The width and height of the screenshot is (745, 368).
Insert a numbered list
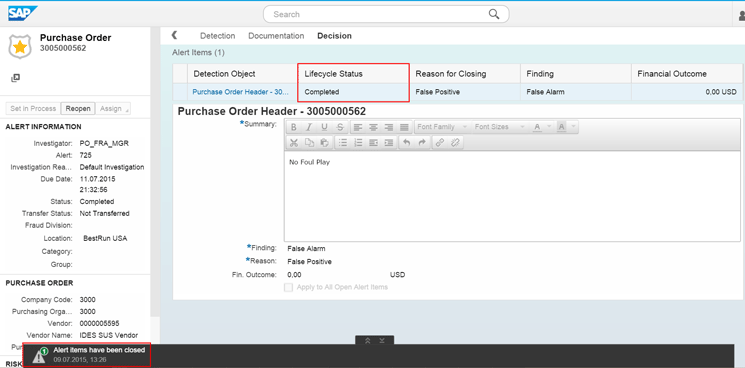(358, 143)
